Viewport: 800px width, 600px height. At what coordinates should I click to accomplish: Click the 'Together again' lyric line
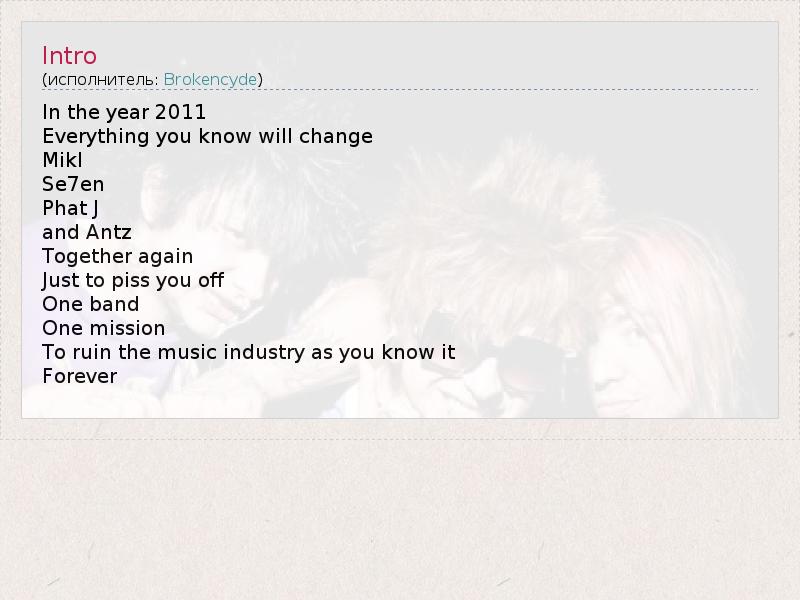pyautogui.click(x=118, y=256)
